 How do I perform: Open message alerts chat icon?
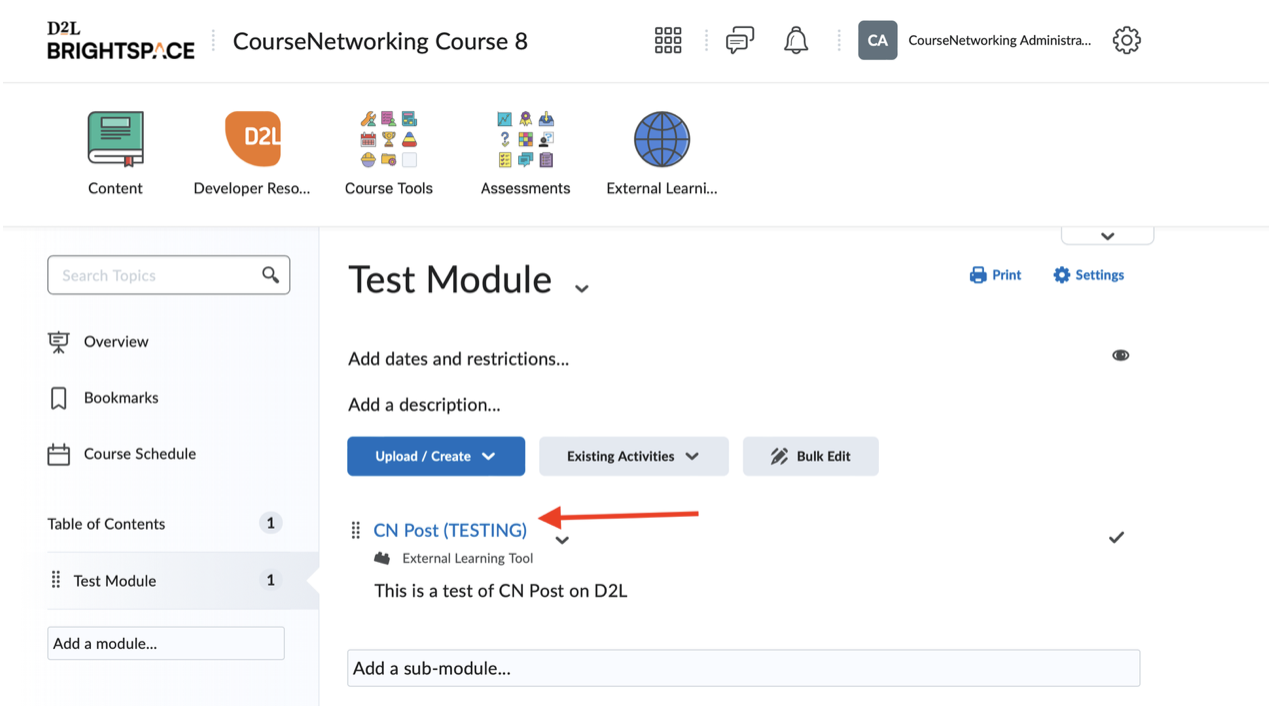tap(740, 41)
